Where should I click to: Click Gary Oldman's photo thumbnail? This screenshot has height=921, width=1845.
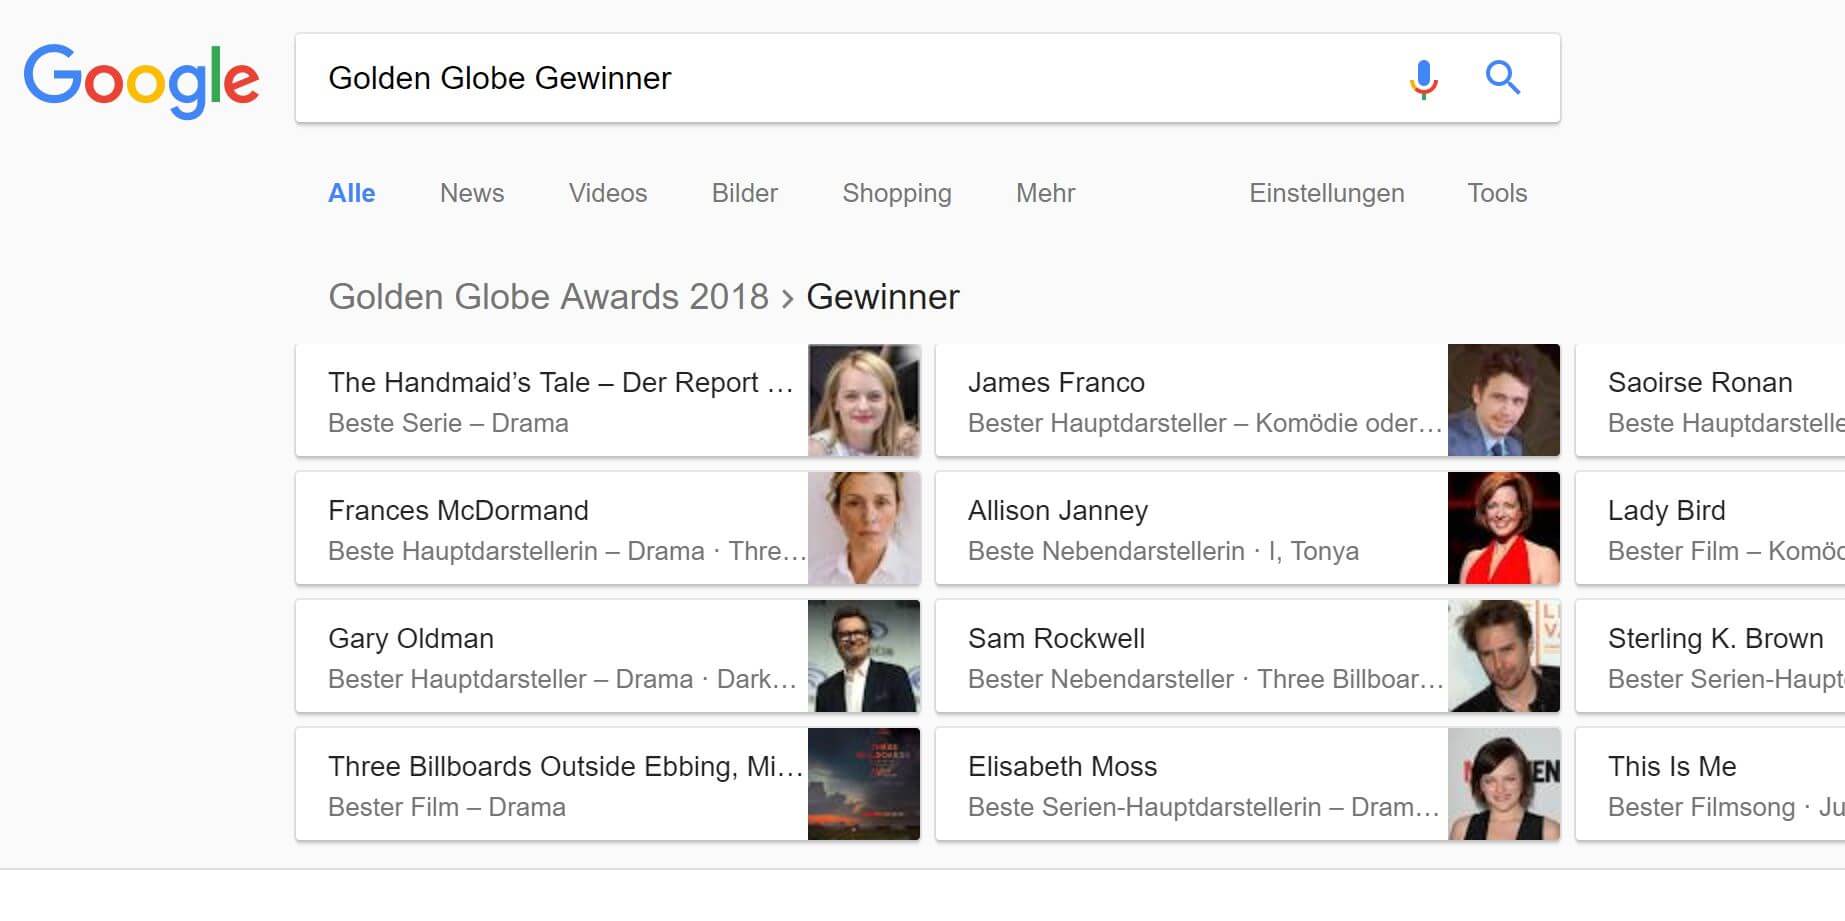click(864, 656)
